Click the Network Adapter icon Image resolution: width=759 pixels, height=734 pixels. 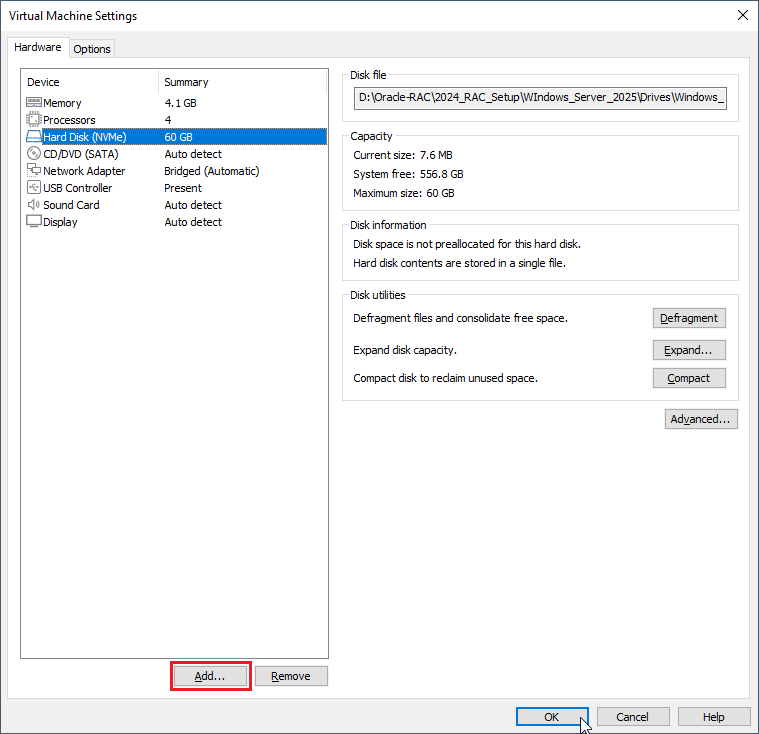pyautogui.click(x=34, y=171)
